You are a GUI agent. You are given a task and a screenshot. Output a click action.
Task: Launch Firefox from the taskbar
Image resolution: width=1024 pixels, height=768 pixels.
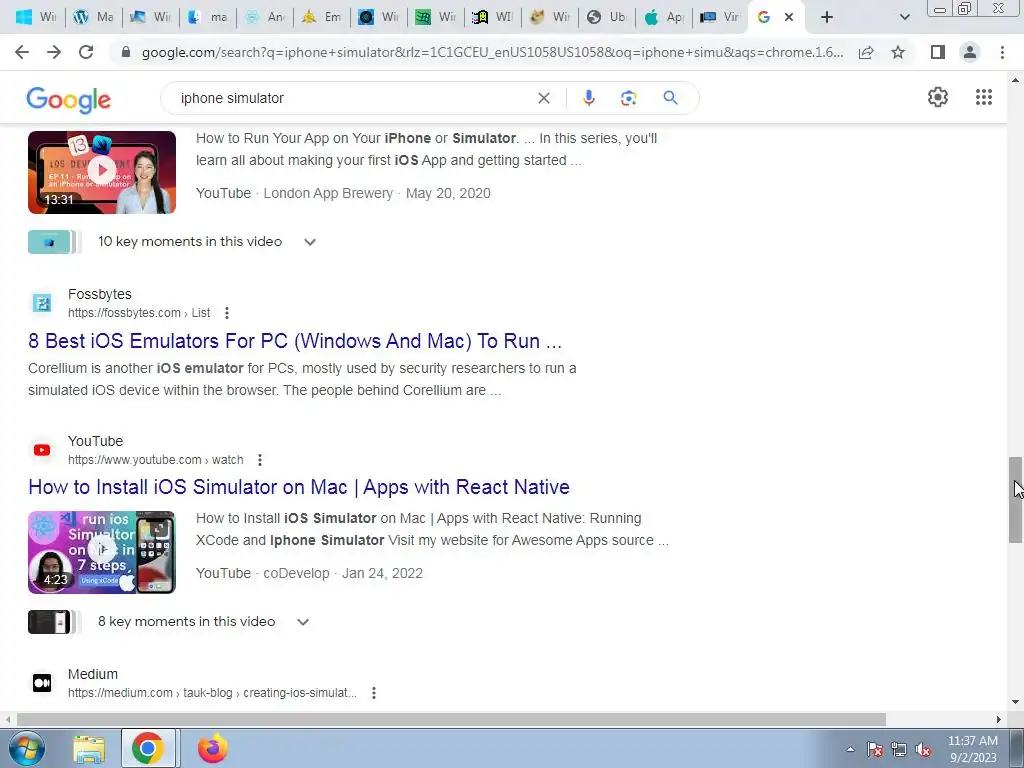pyautogui.click(x=213, y=748)
